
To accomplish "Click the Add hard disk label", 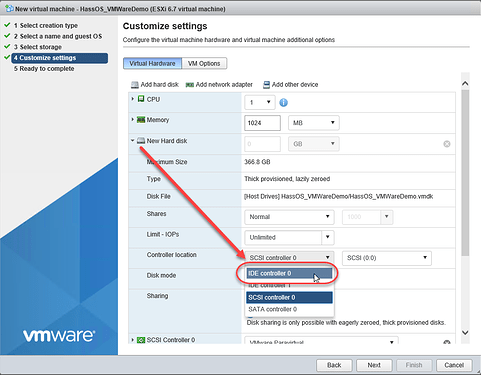I will click(x=160, y=85).
